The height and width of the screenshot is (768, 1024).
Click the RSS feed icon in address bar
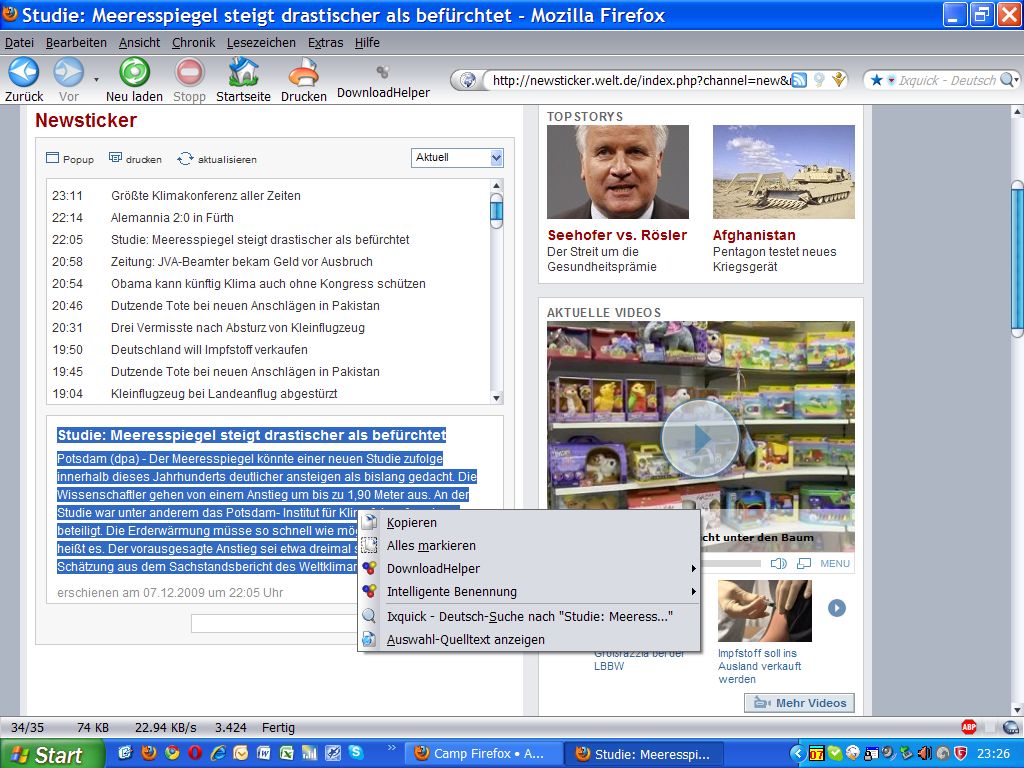click(799, 80)
